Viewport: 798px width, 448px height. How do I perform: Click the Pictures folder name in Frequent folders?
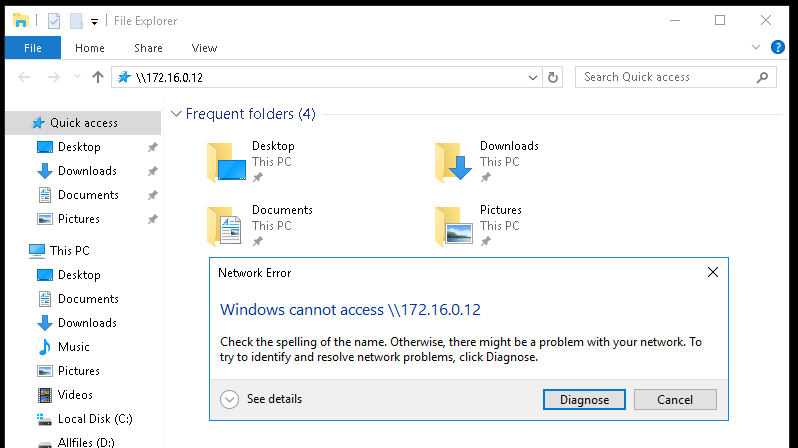point(500,210)
